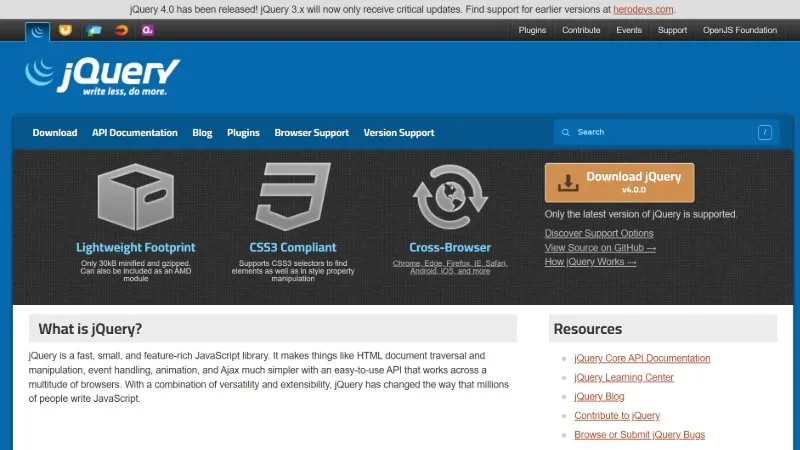Click the slash shortcut key badge in search
The width and height of the screenshot is (800, 450).
tap(764, 133)
